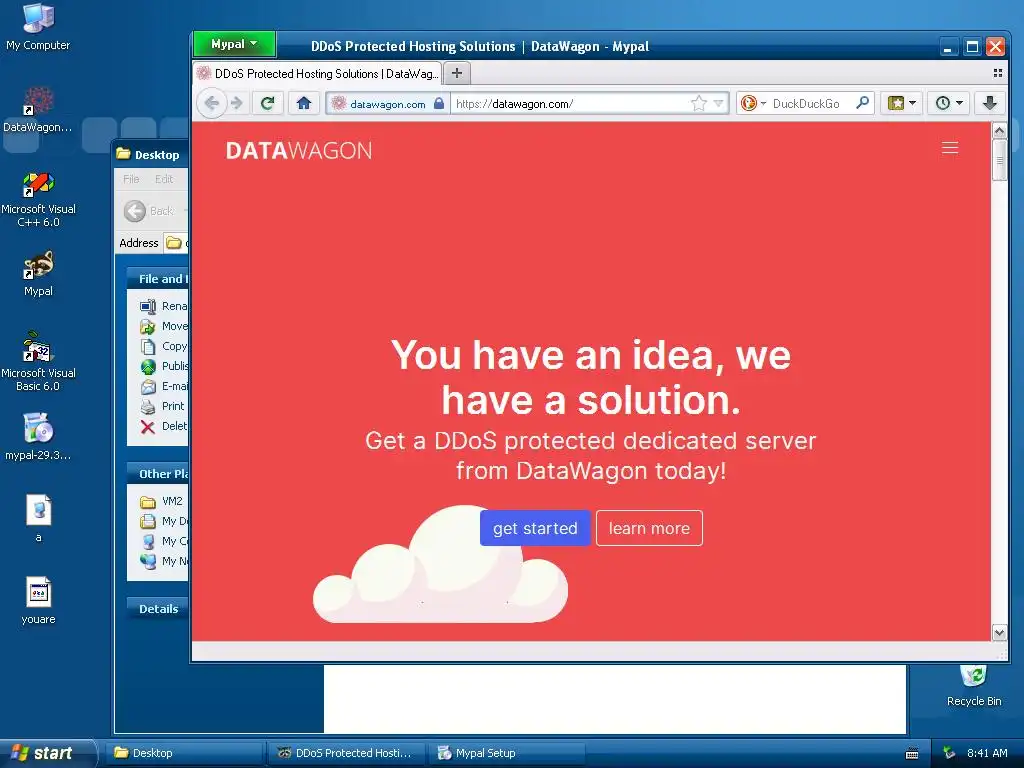1024x768 pixels.
Task: Click Back button in Desktop window
Action: 150,211
